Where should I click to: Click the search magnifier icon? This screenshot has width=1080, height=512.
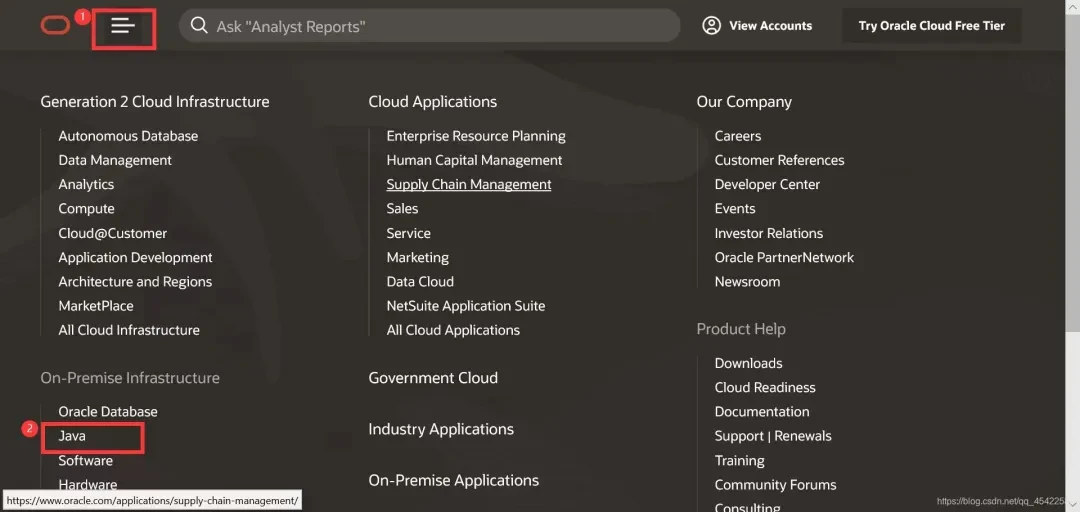(199, 25)
